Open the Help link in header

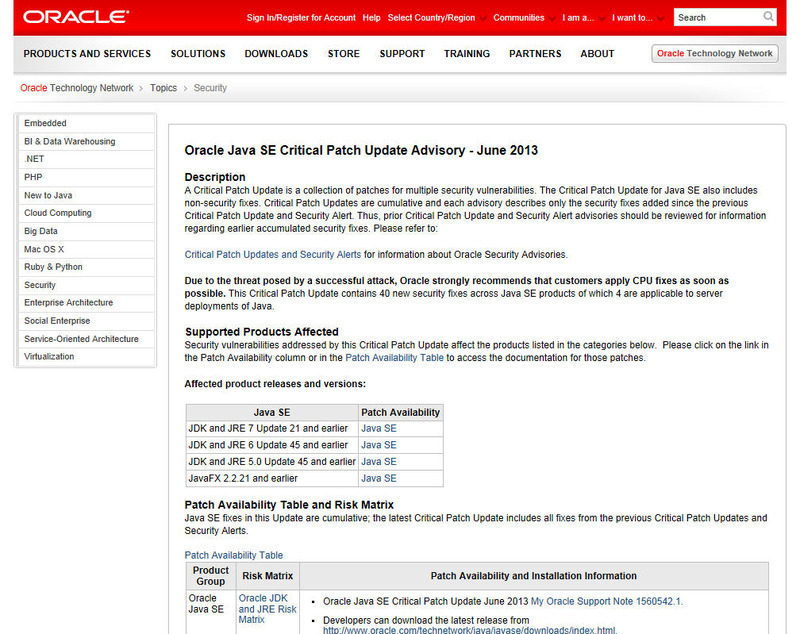tap(371, 17)
